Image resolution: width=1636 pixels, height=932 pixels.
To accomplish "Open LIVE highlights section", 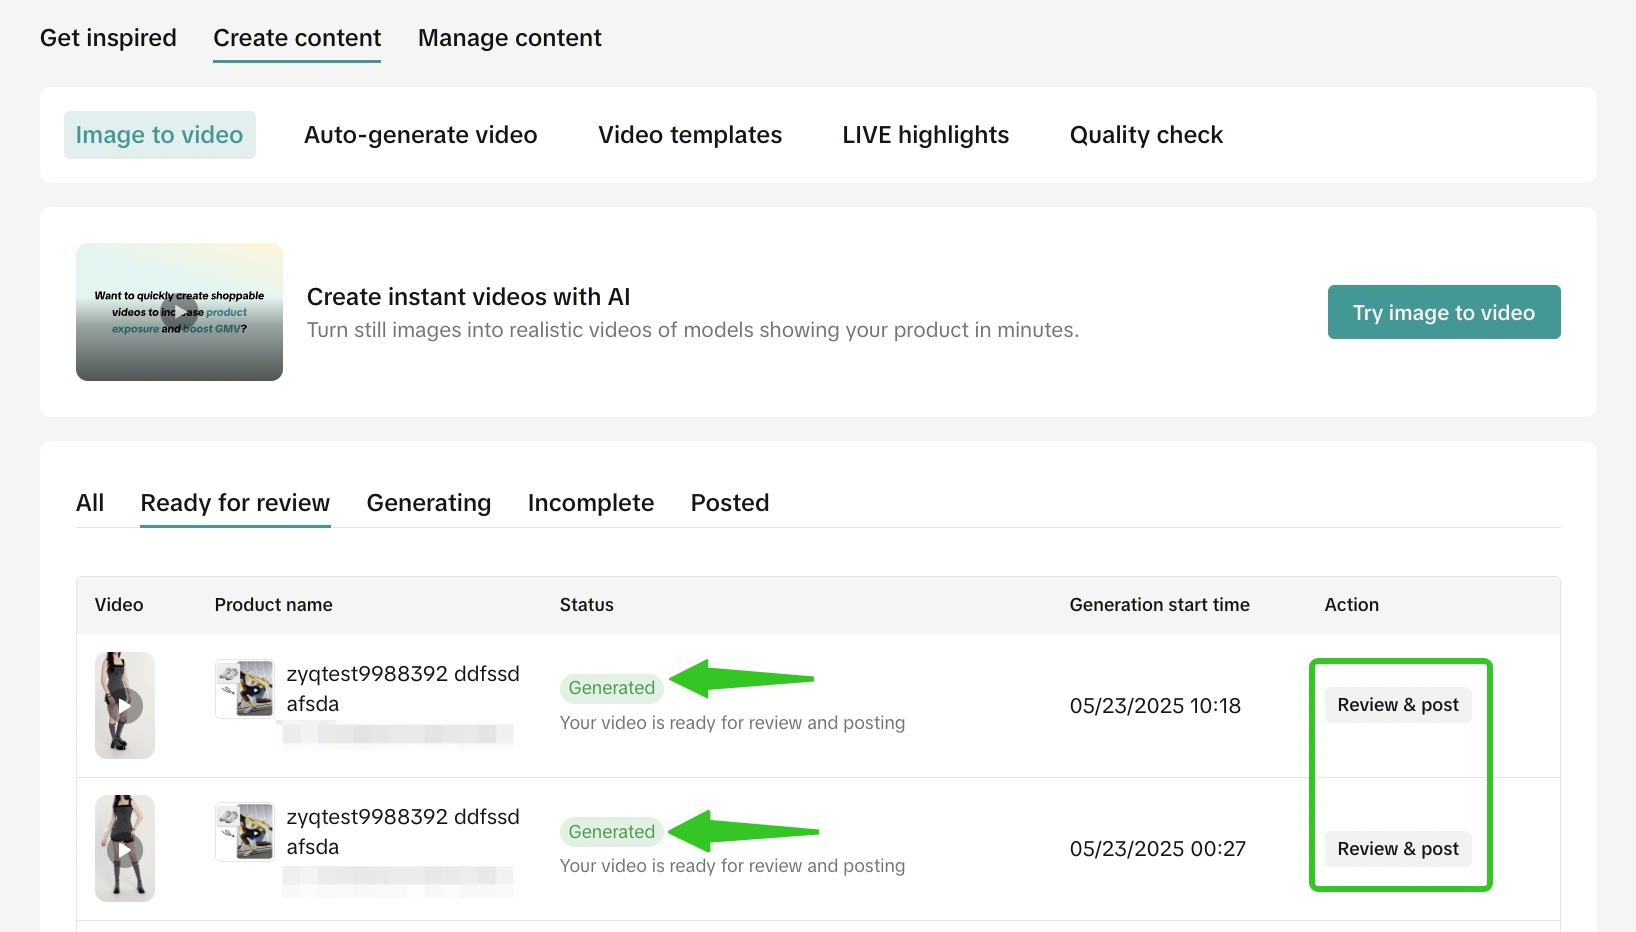I will 925,135.
